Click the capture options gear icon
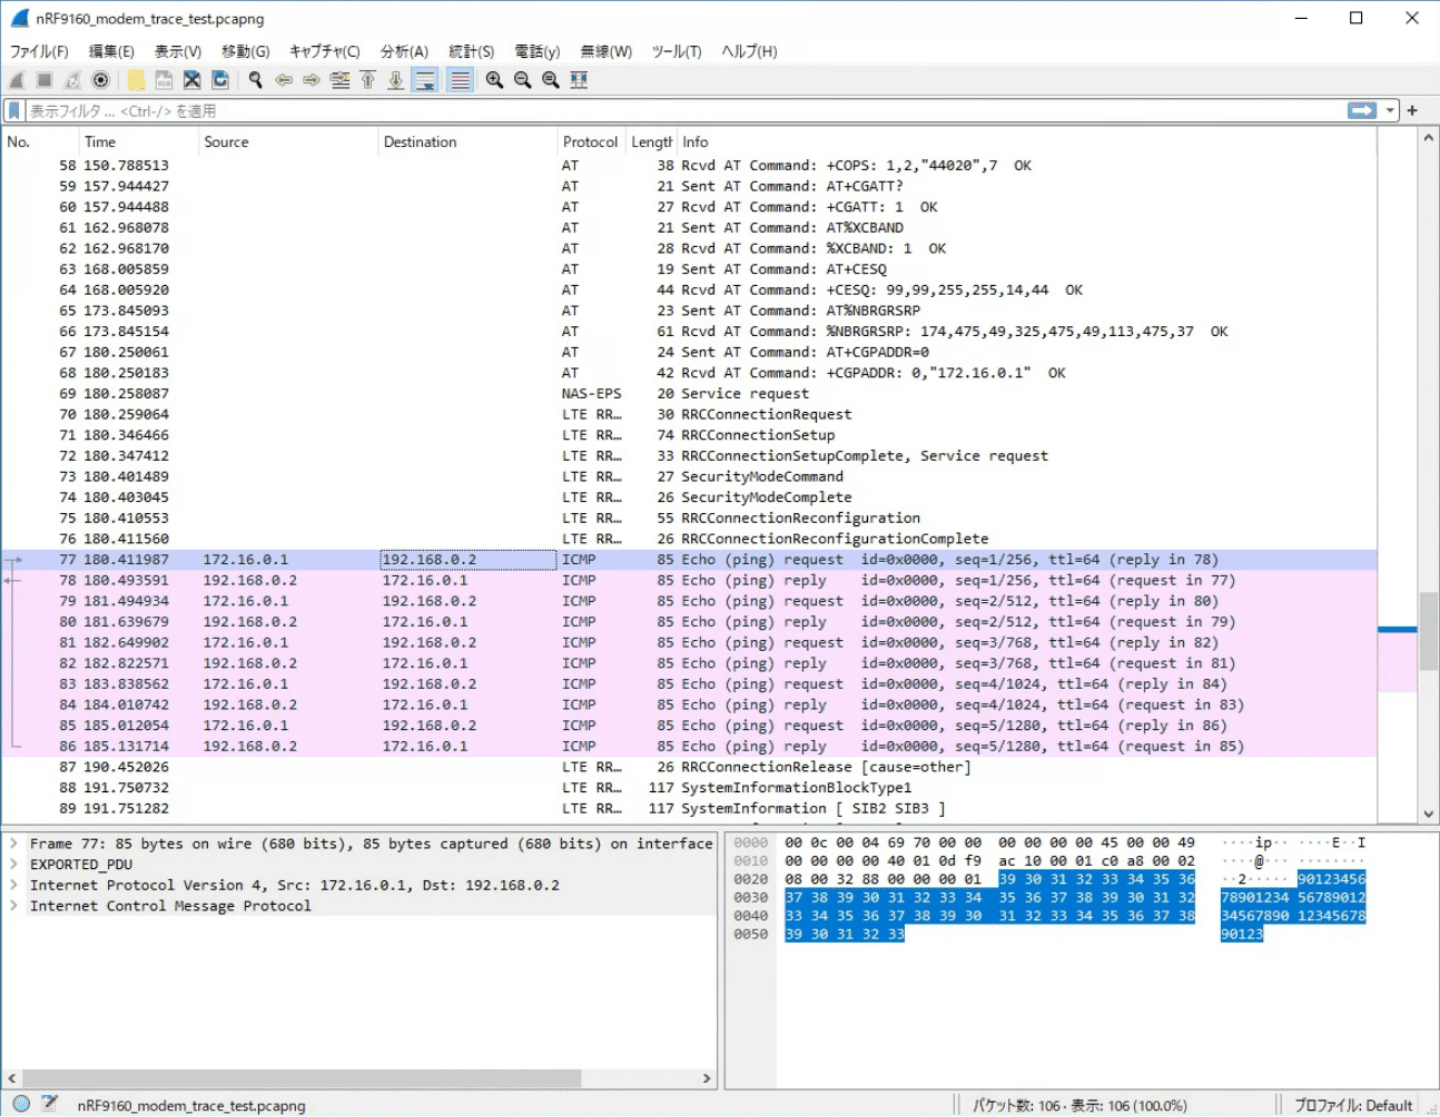 coord(101,80)
